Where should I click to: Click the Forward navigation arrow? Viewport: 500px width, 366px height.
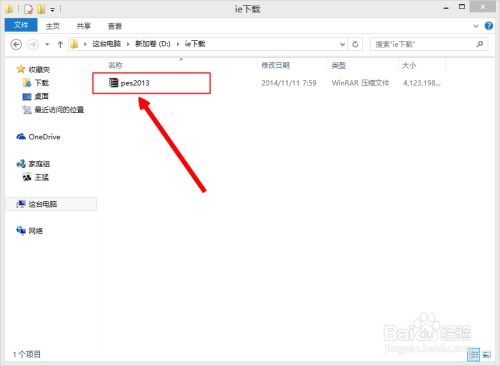point(33,44)
